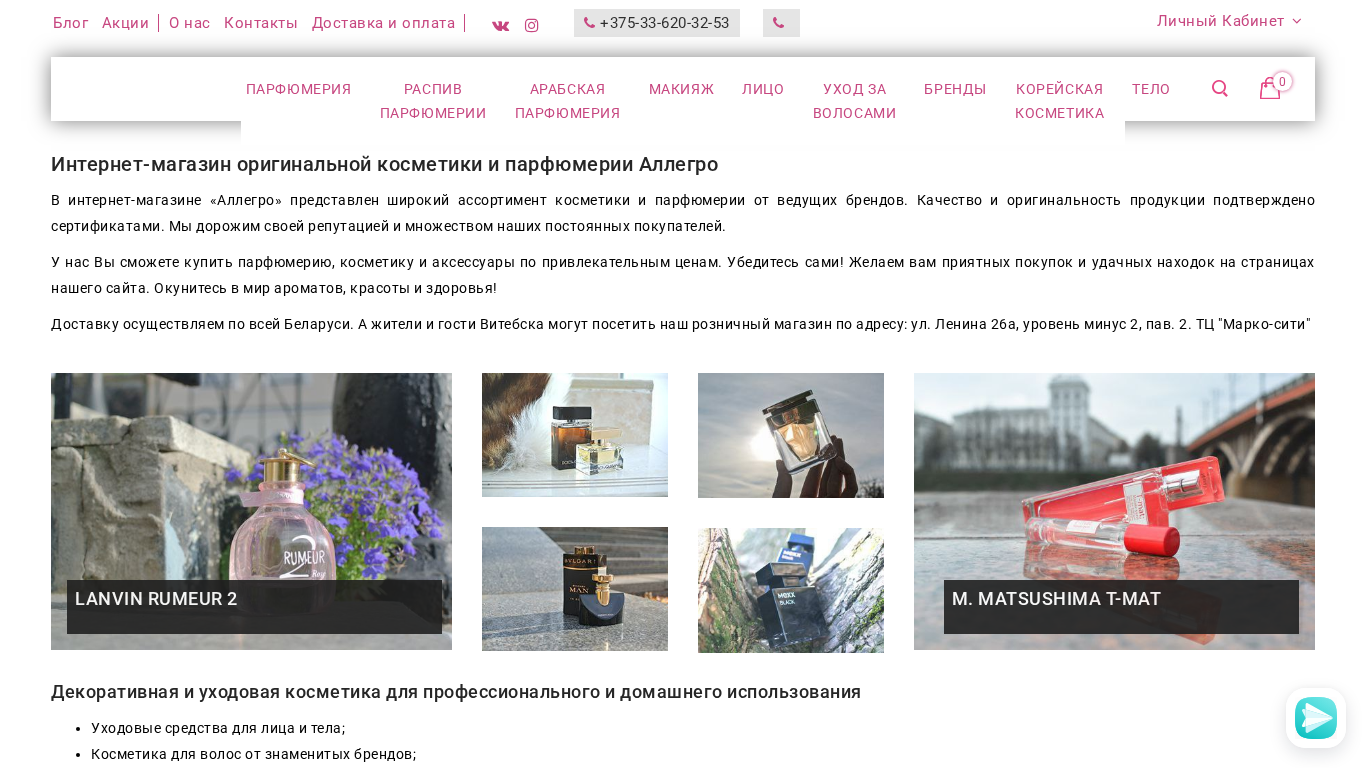The image size is (1366, 768).
Task: Click the second phone icon button
Action: (x=781, y=23)
